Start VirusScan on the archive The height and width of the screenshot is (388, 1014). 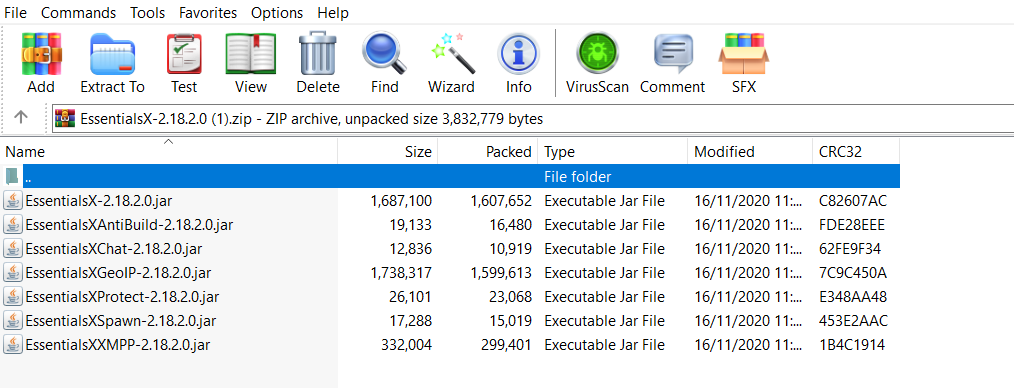(x=598, y=63)
